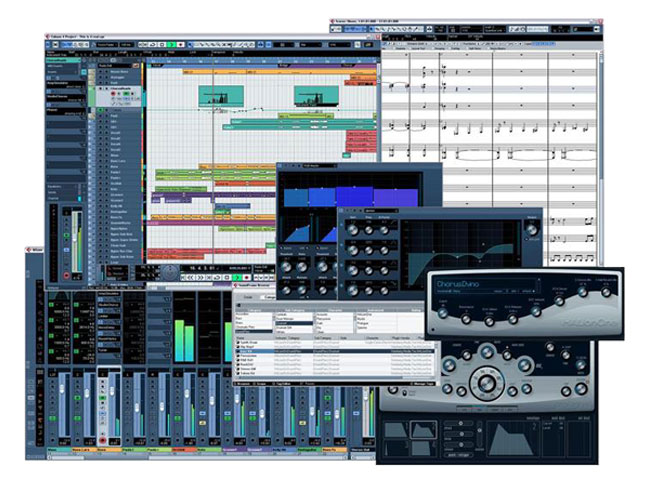Click the fourth band's Gain knob in StudioEQ

353,289
